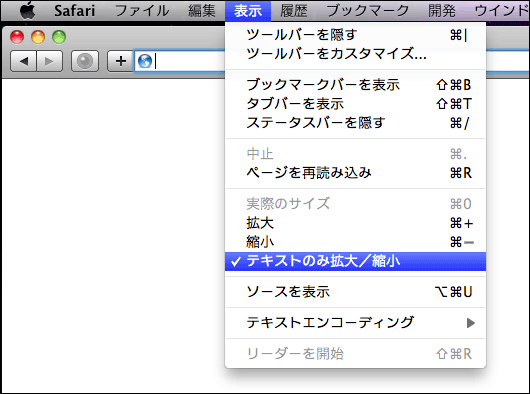Choose ページを再読み込み
This screenshot has width=530, height=394.
[356, 173]
